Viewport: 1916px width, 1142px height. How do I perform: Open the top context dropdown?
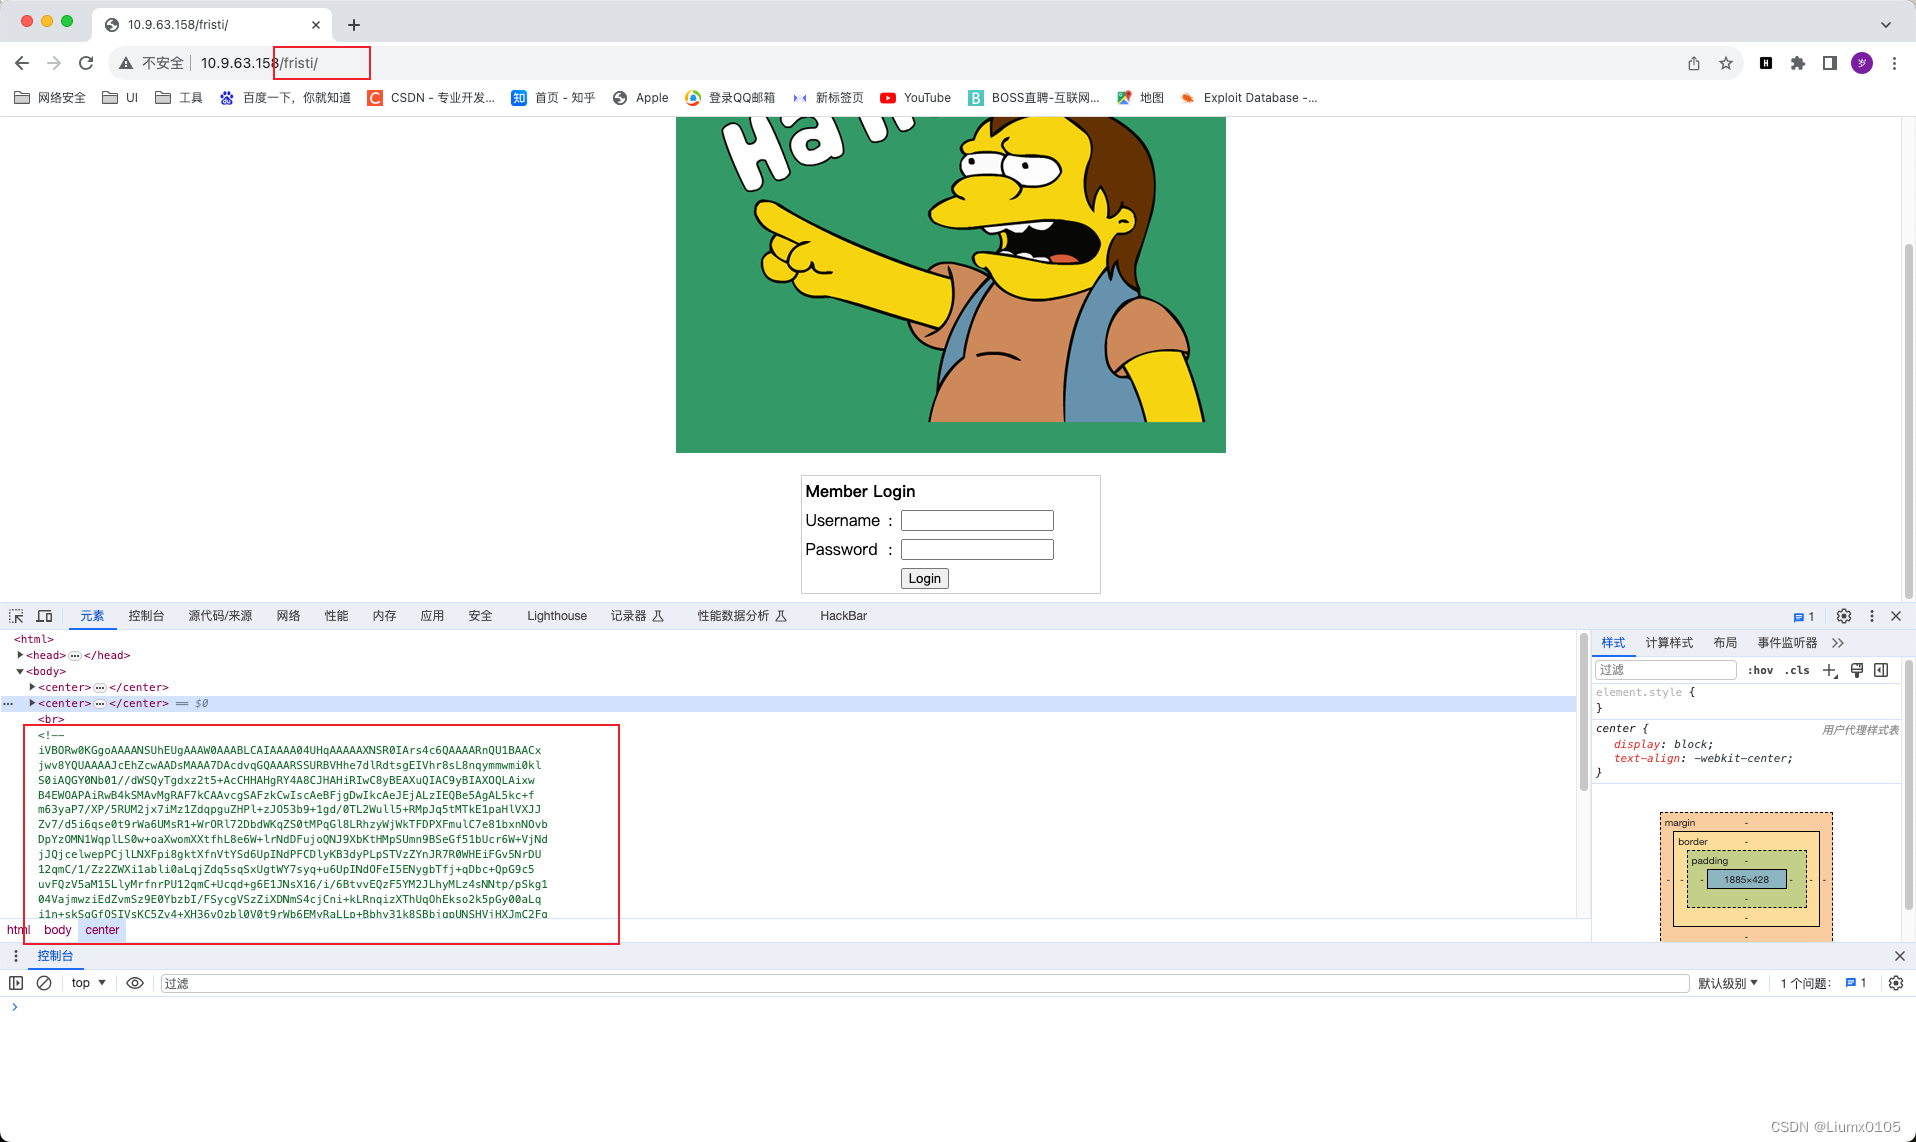click(88, 983)
